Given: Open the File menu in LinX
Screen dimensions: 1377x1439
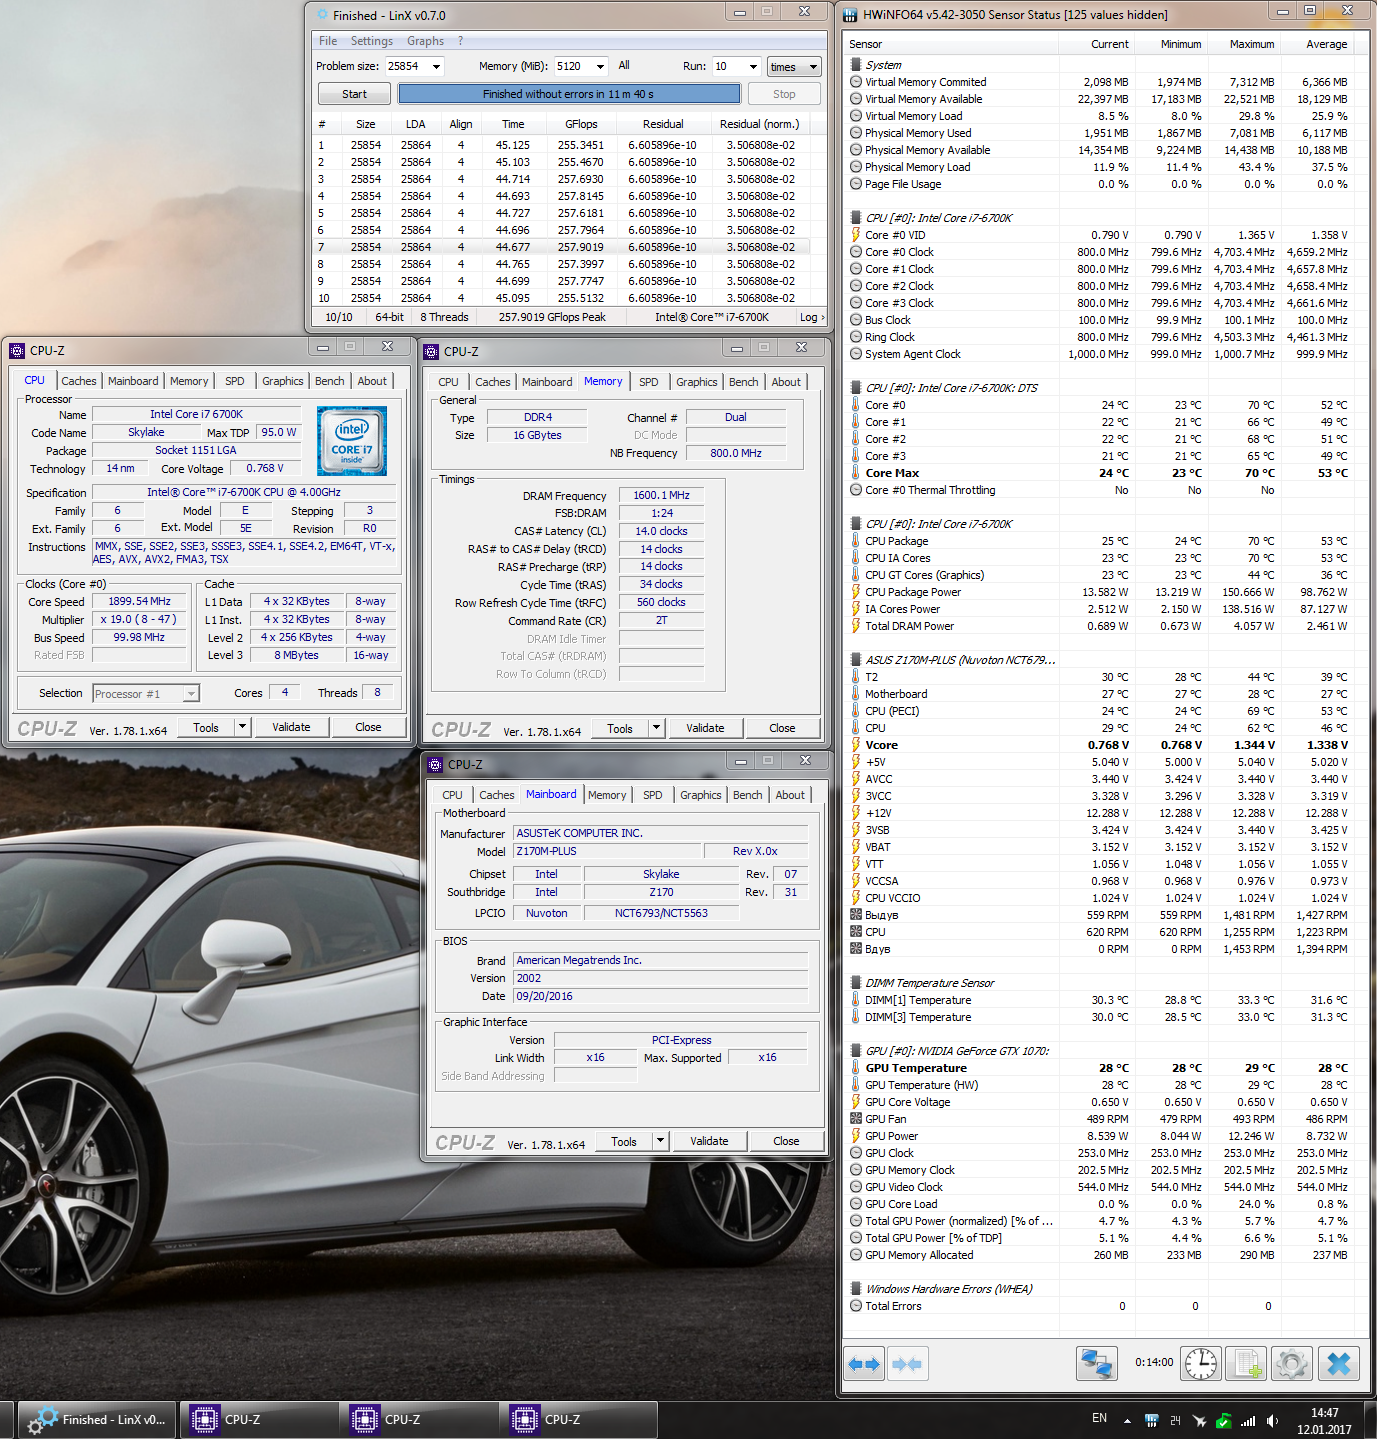Looking at the screenshot, I should tap(328, 41).
